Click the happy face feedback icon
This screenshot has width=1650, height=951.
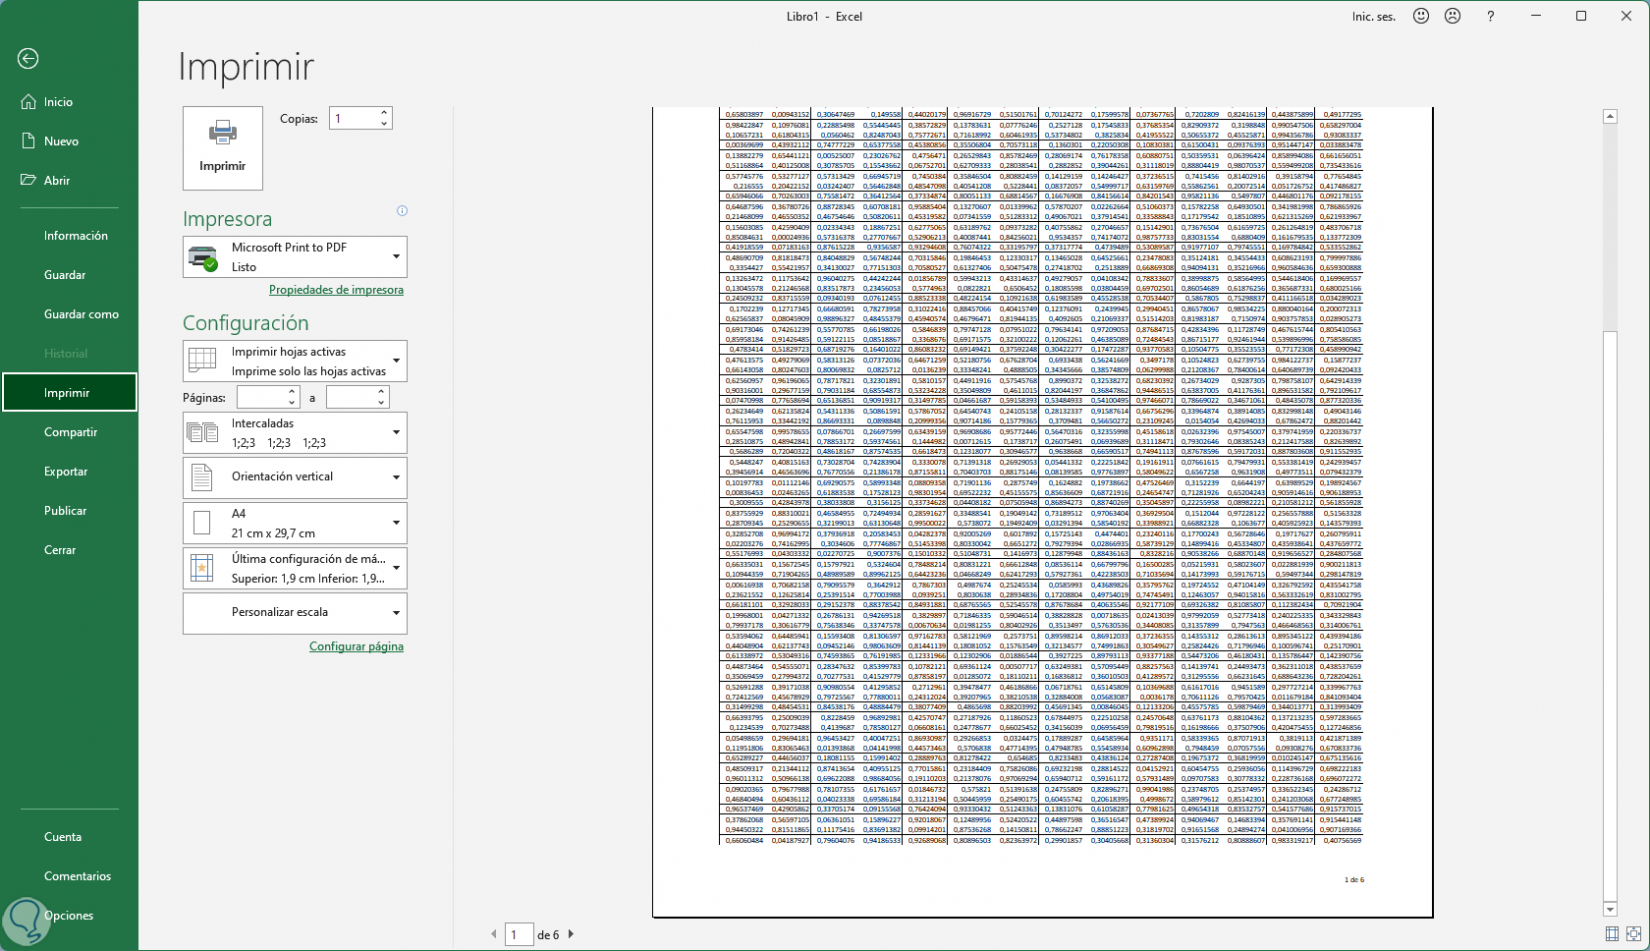point(1420,16)
